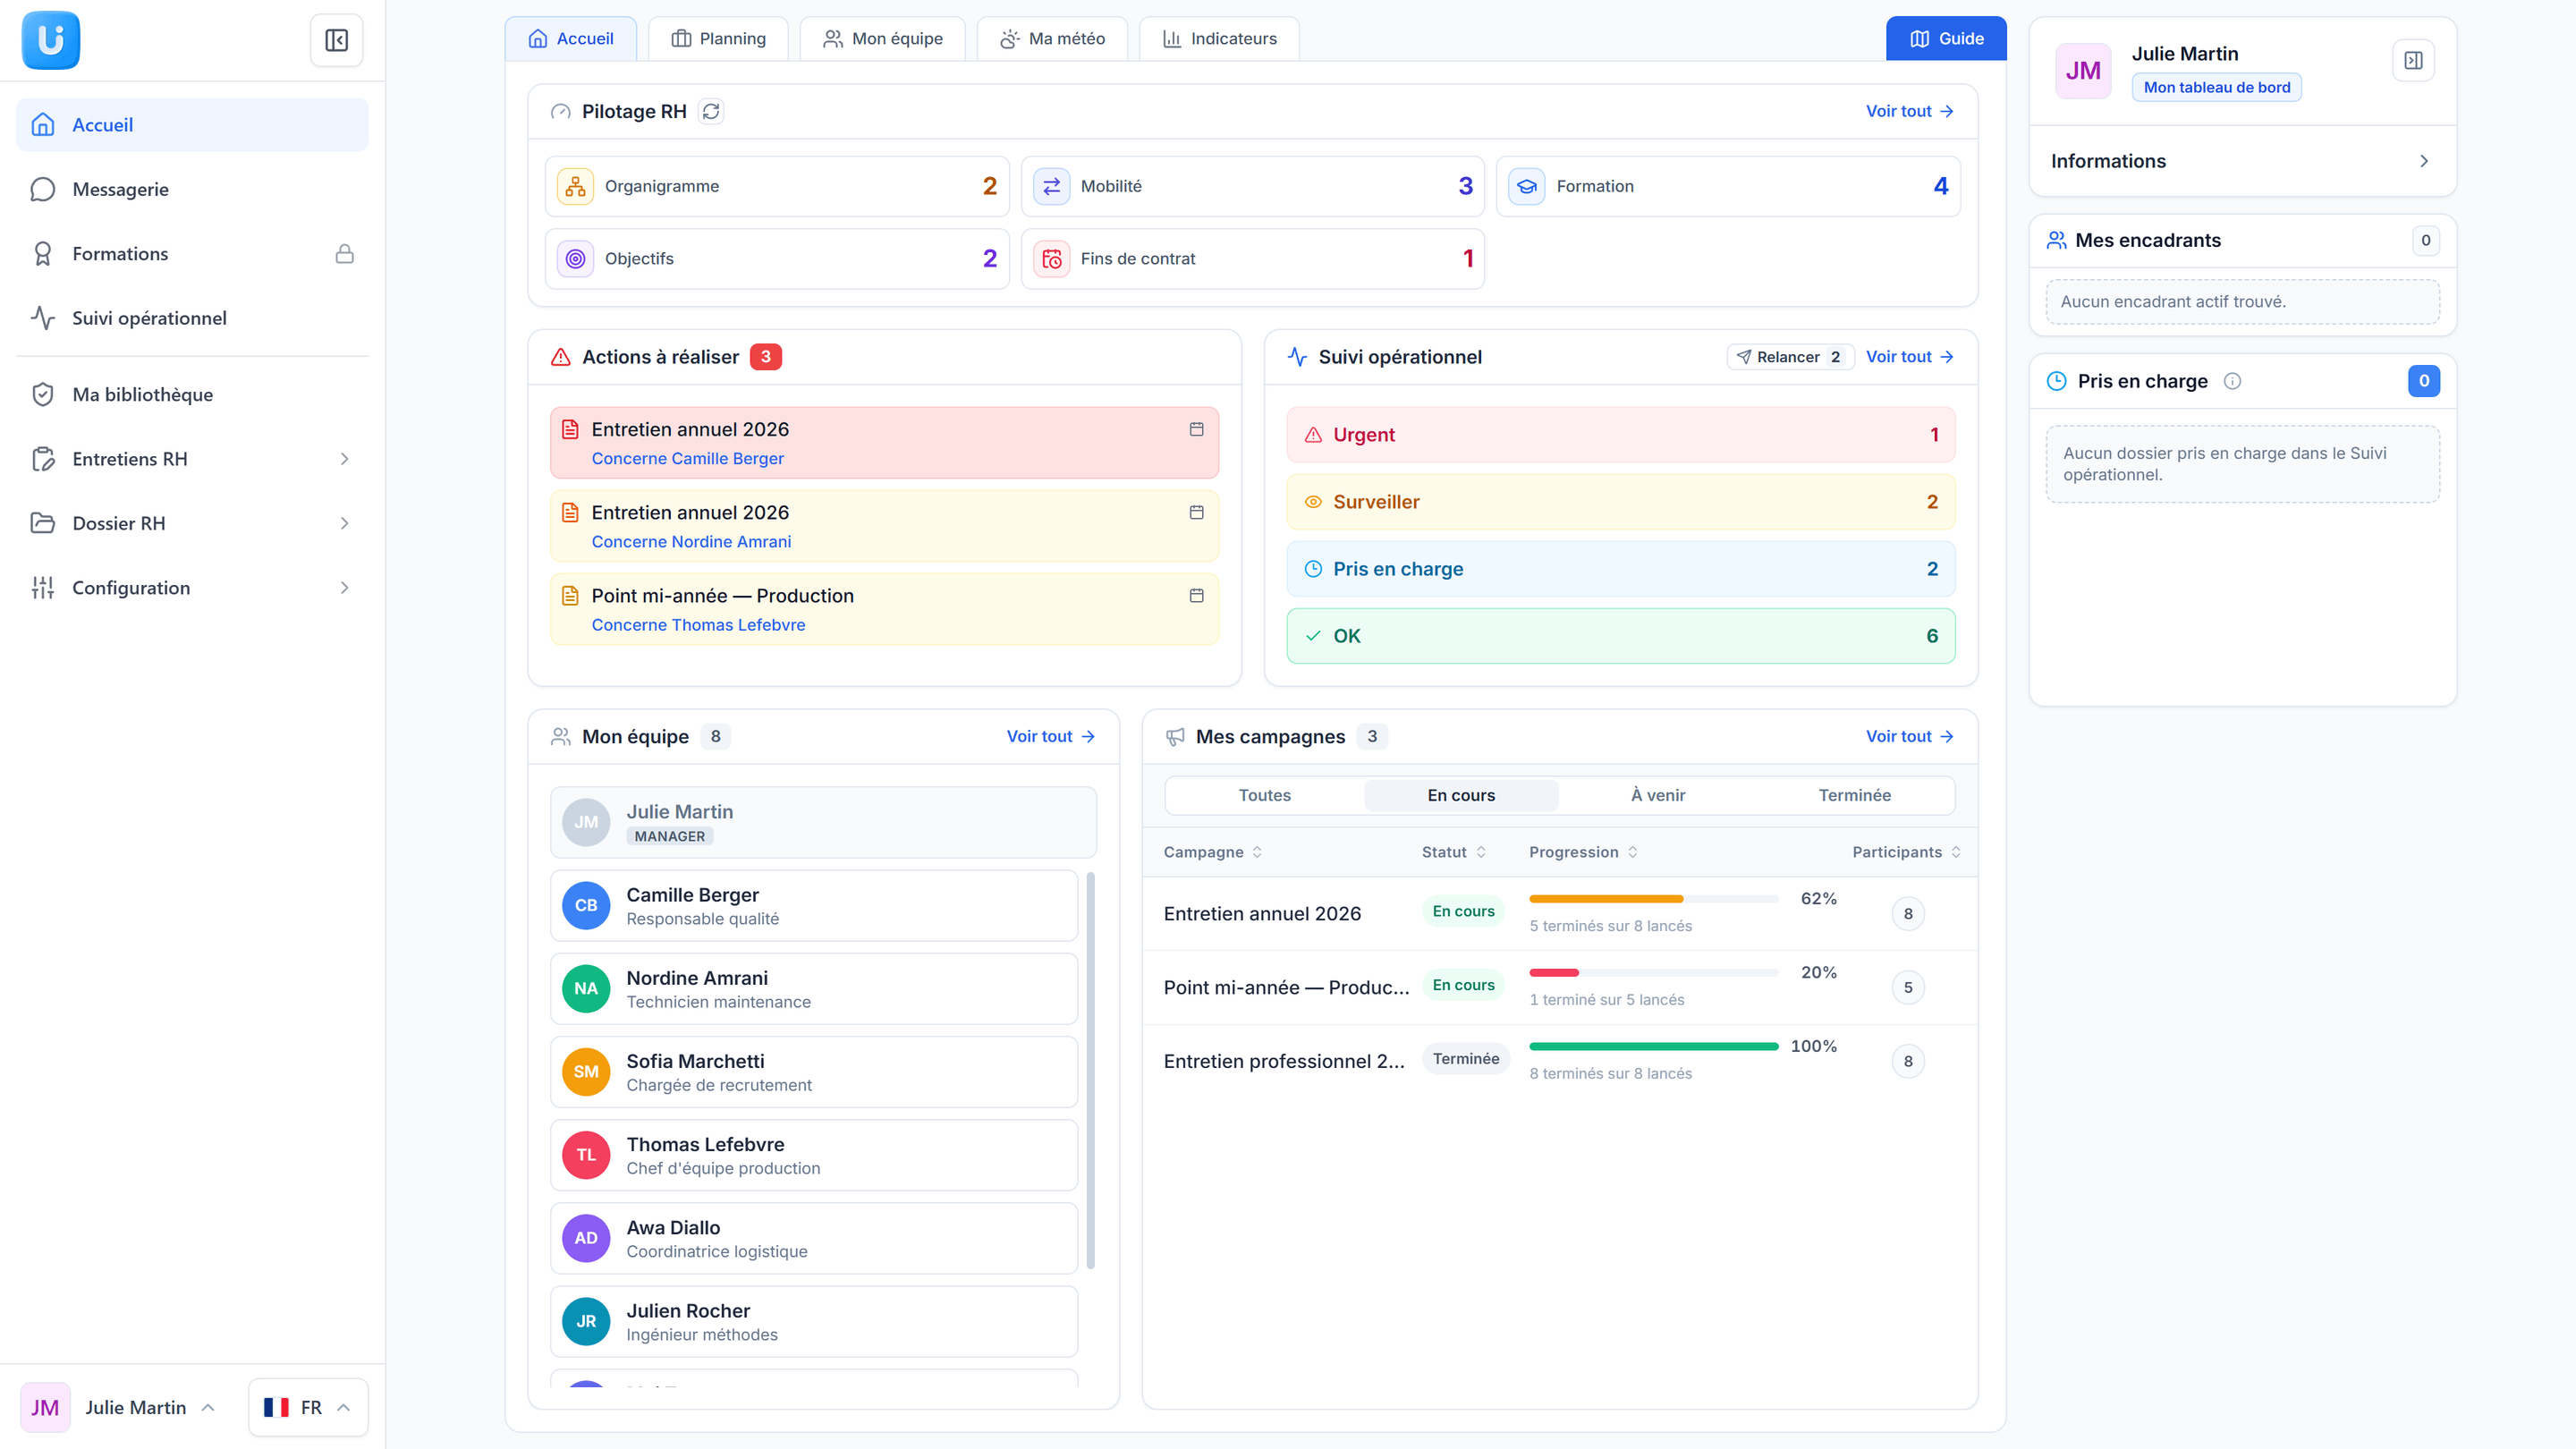Open the Guide button
The image size is (2576, 1449).
1946,38
